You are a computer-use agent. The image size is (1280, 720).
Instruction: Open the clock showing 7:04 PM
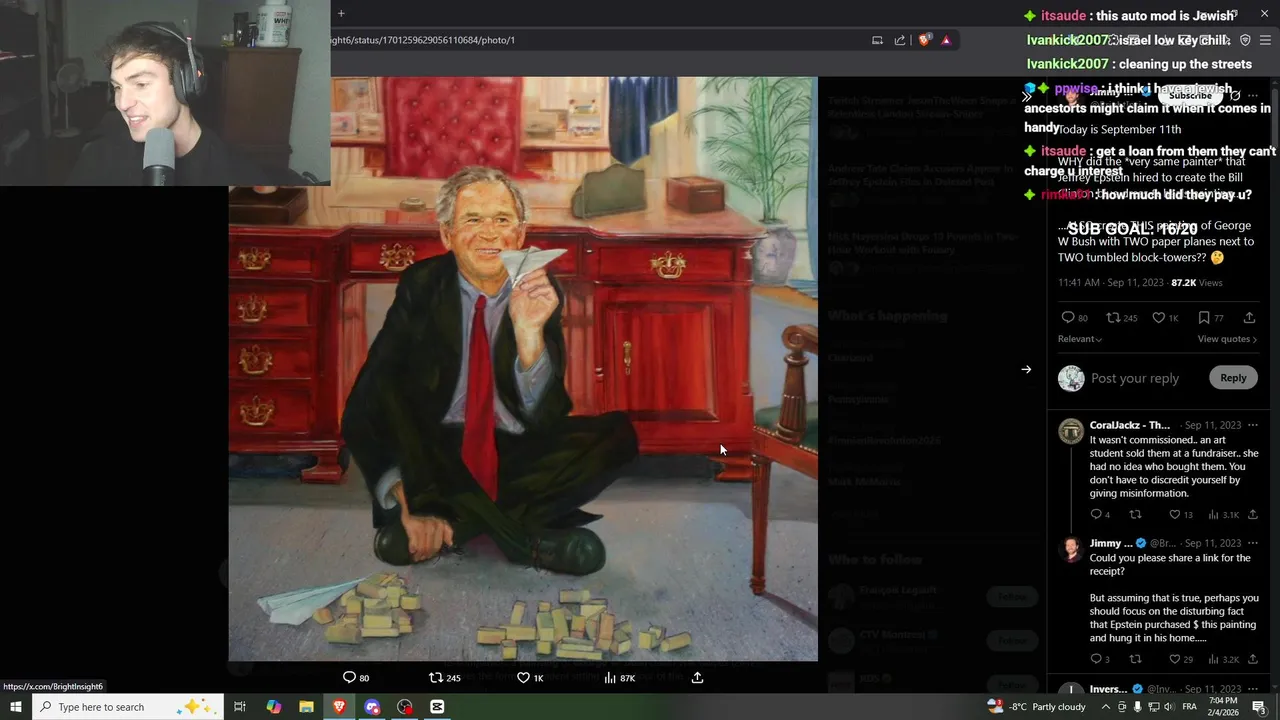1223,707
